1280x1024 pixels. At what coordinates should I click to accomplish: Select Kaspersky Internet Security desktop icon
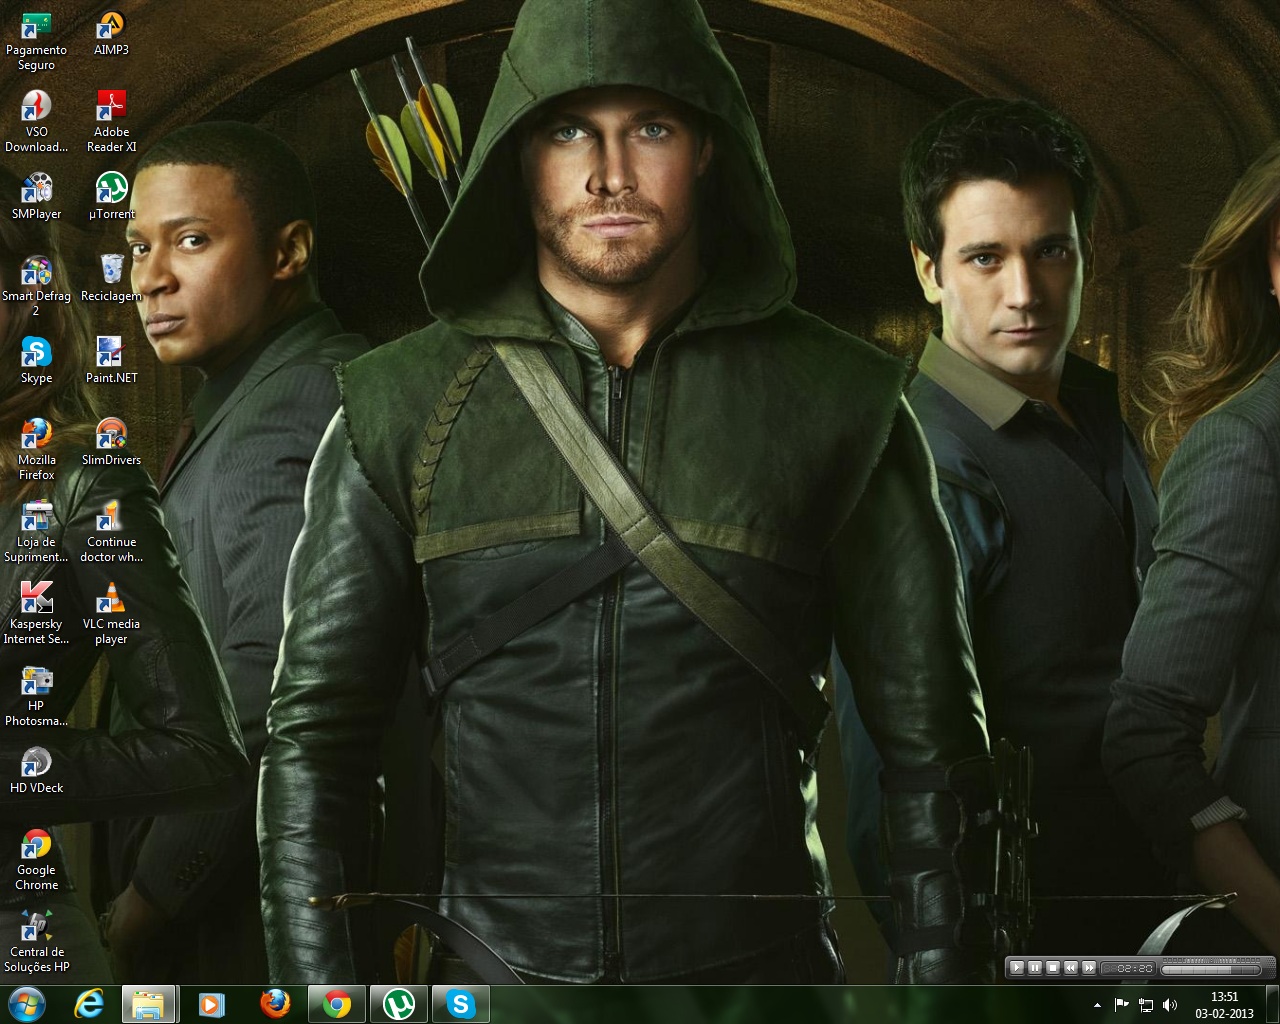pyautogui.click(x=36, y=615)
